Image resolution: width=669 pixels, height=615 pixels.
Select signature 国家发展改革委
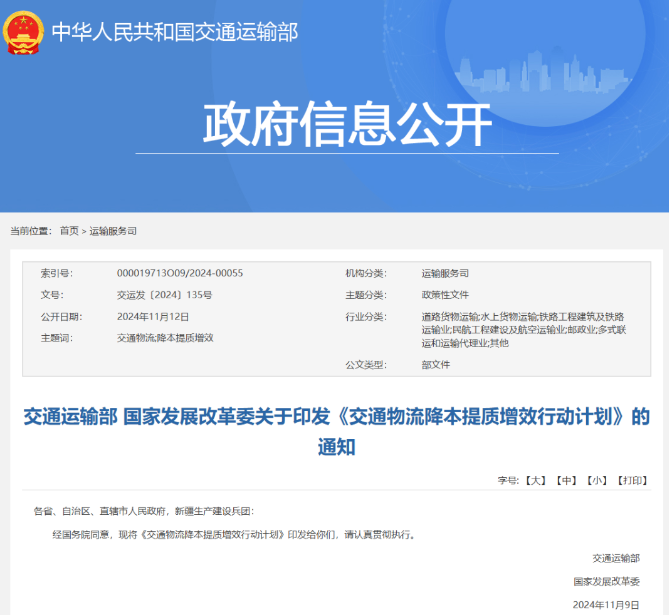(607, 581)
